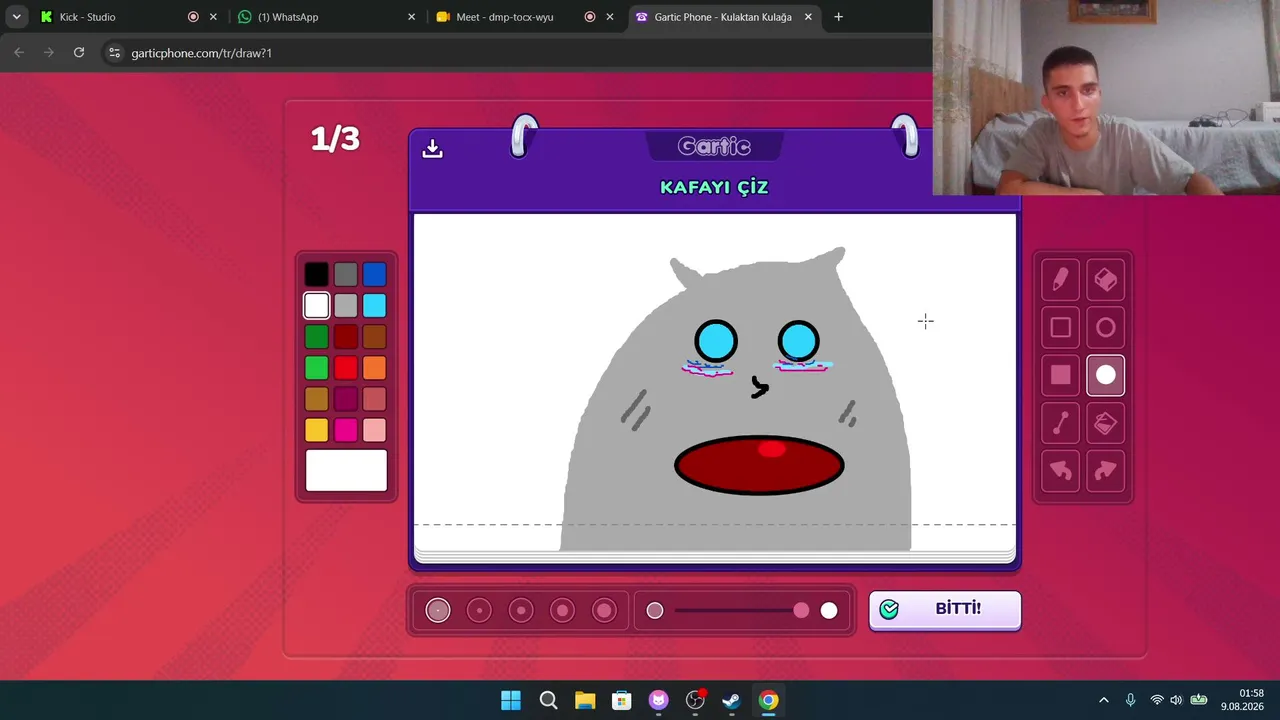Open Windows taskbar search
This screenshot has height=720, width=1280.
[x=548, y=700]
